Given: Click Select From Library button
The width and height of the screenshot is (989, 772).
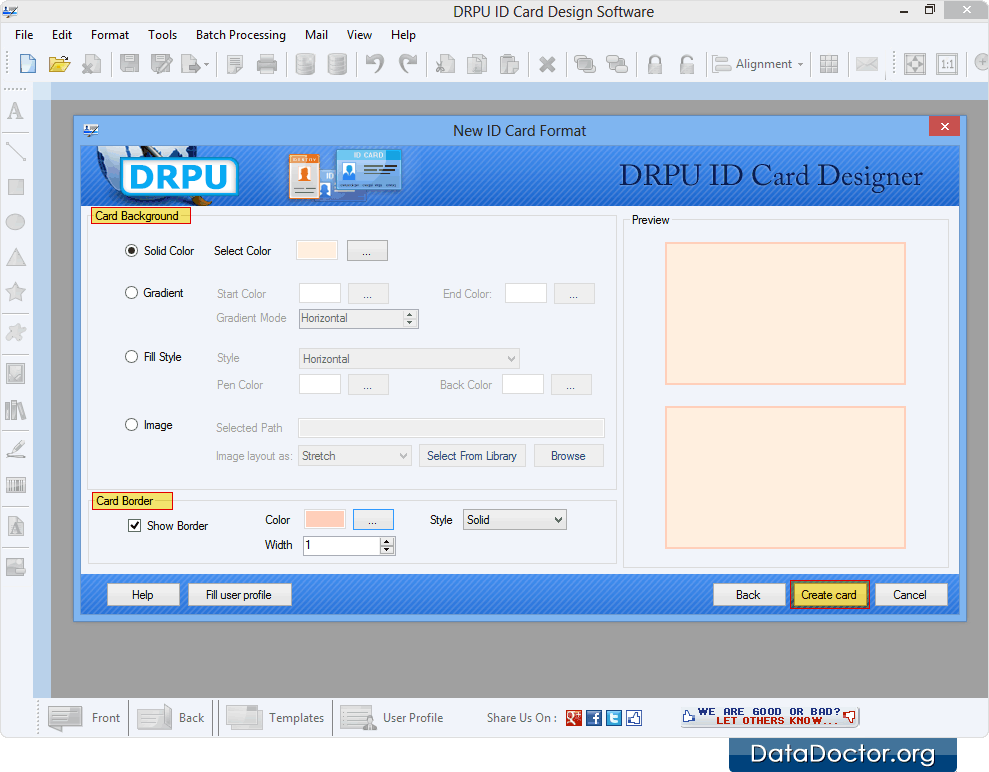Looking at the screenshot, I should (x=472, y=455).
